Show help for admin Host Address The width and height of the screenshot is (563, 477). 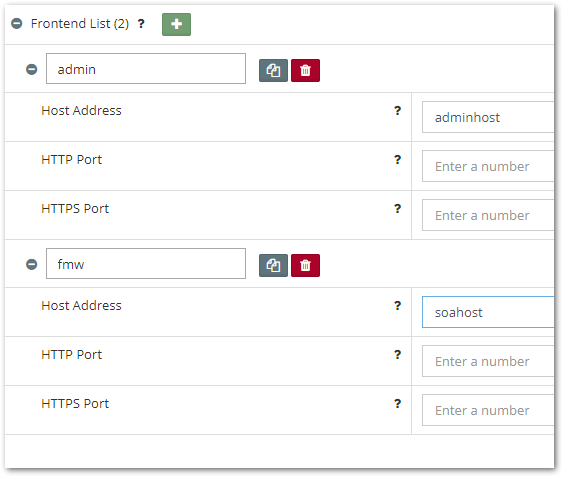coord(397,111)
